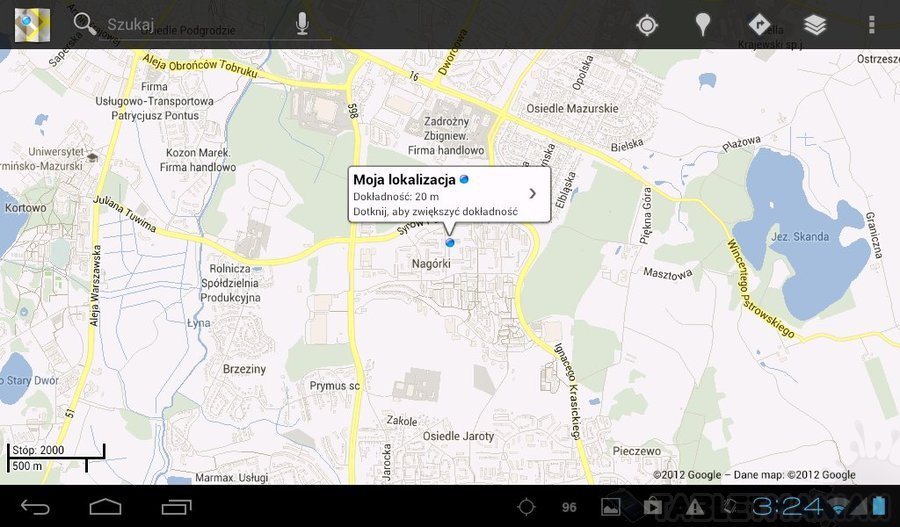Tap the Dworcowa street label

pyautogui.click(x=452, y=52)
